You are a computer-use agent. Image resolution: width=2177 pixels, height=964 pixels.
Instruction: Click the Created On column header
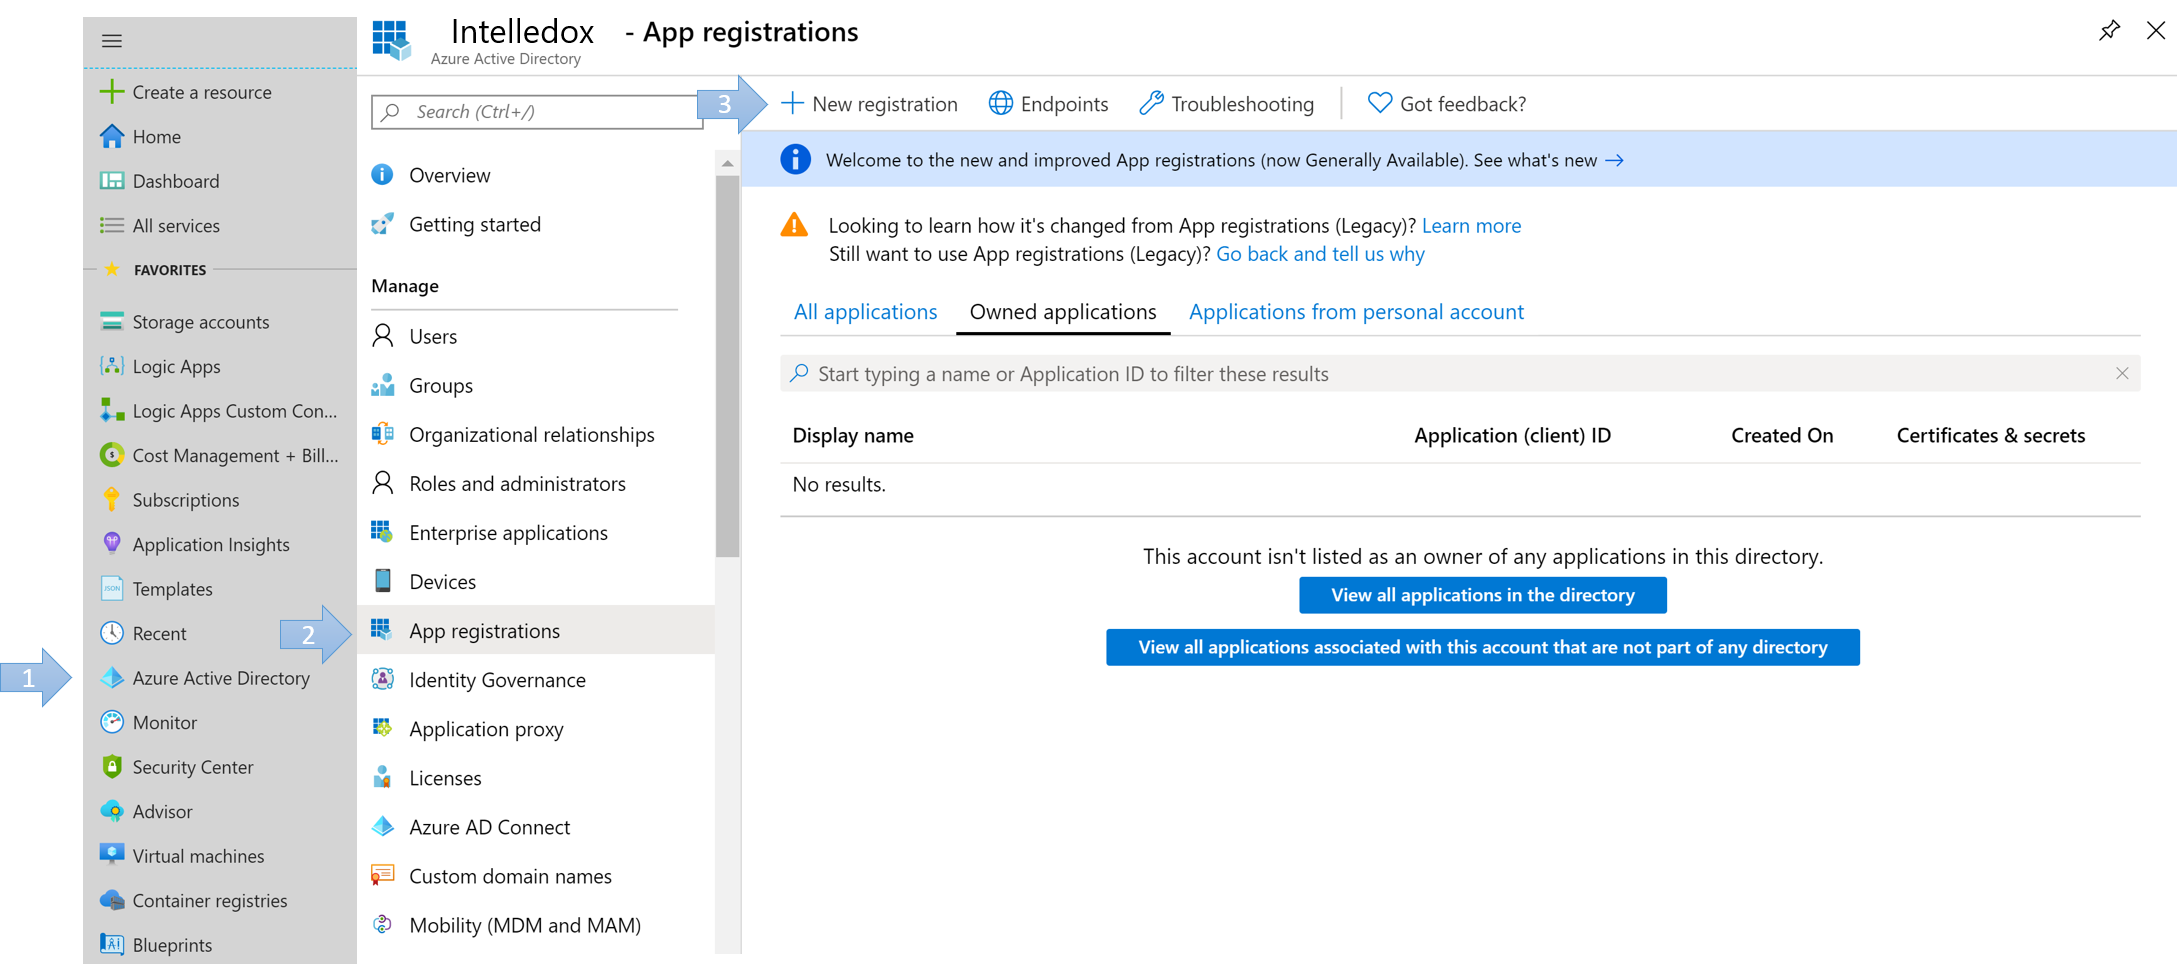click(x=1782, y=435)
